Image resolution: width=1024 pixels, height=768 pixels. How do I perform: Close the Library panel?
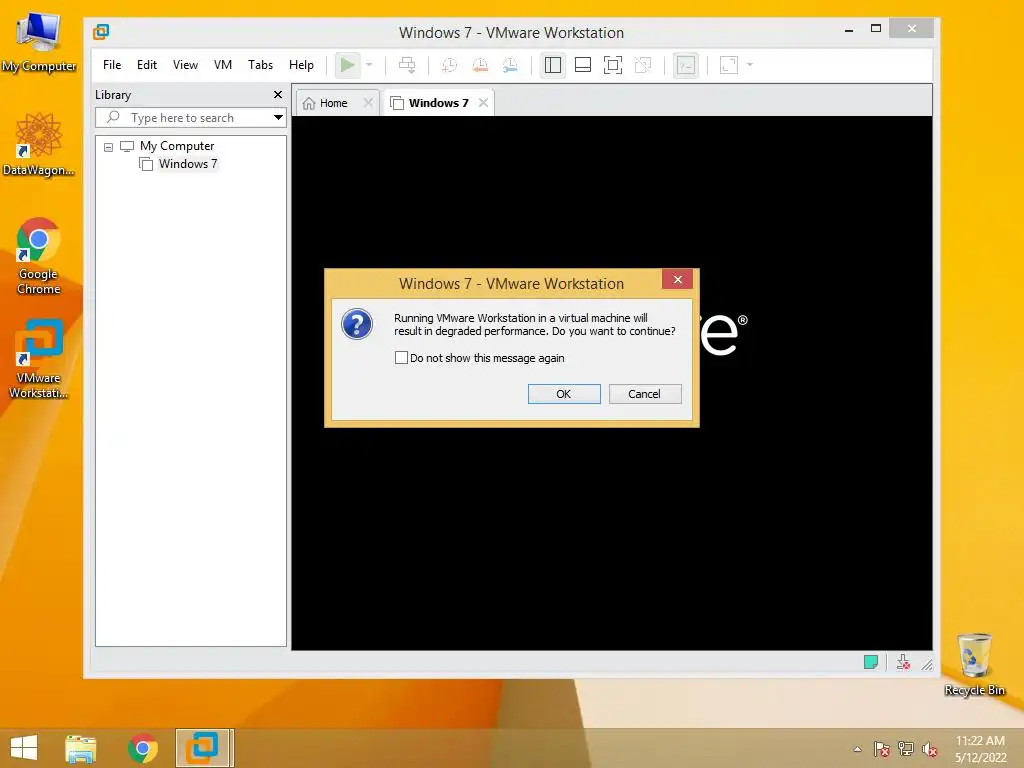(x=278, y=95)
